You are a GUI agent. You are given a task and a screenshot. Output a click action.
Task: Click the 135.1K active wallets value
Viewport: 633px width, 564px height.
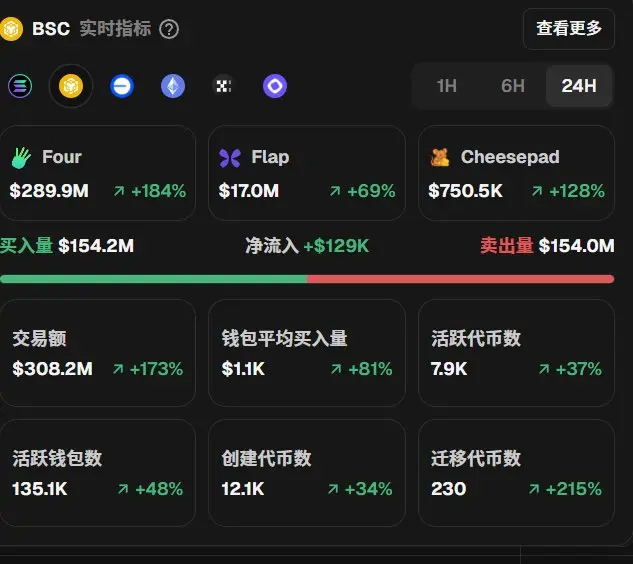coord(40,489)
